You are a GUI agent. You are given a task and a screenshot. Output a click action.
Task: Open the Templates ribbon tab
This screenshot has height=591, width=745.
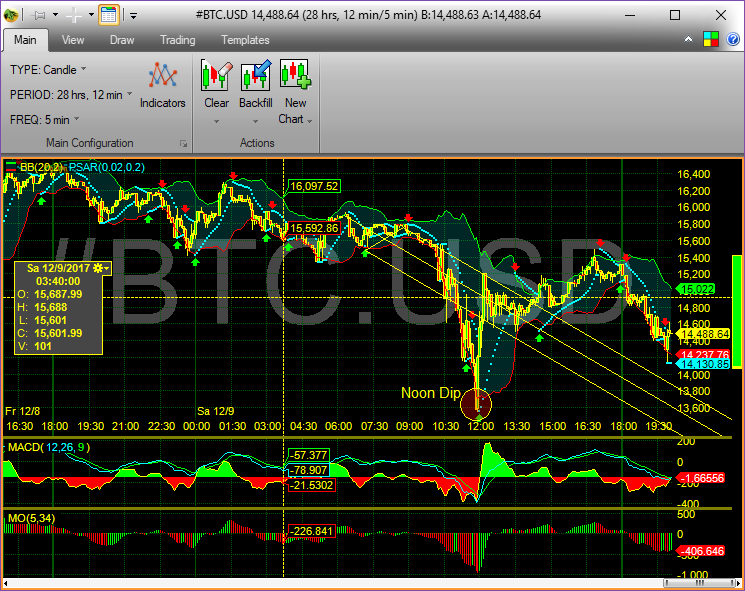(x=245, y=40)
